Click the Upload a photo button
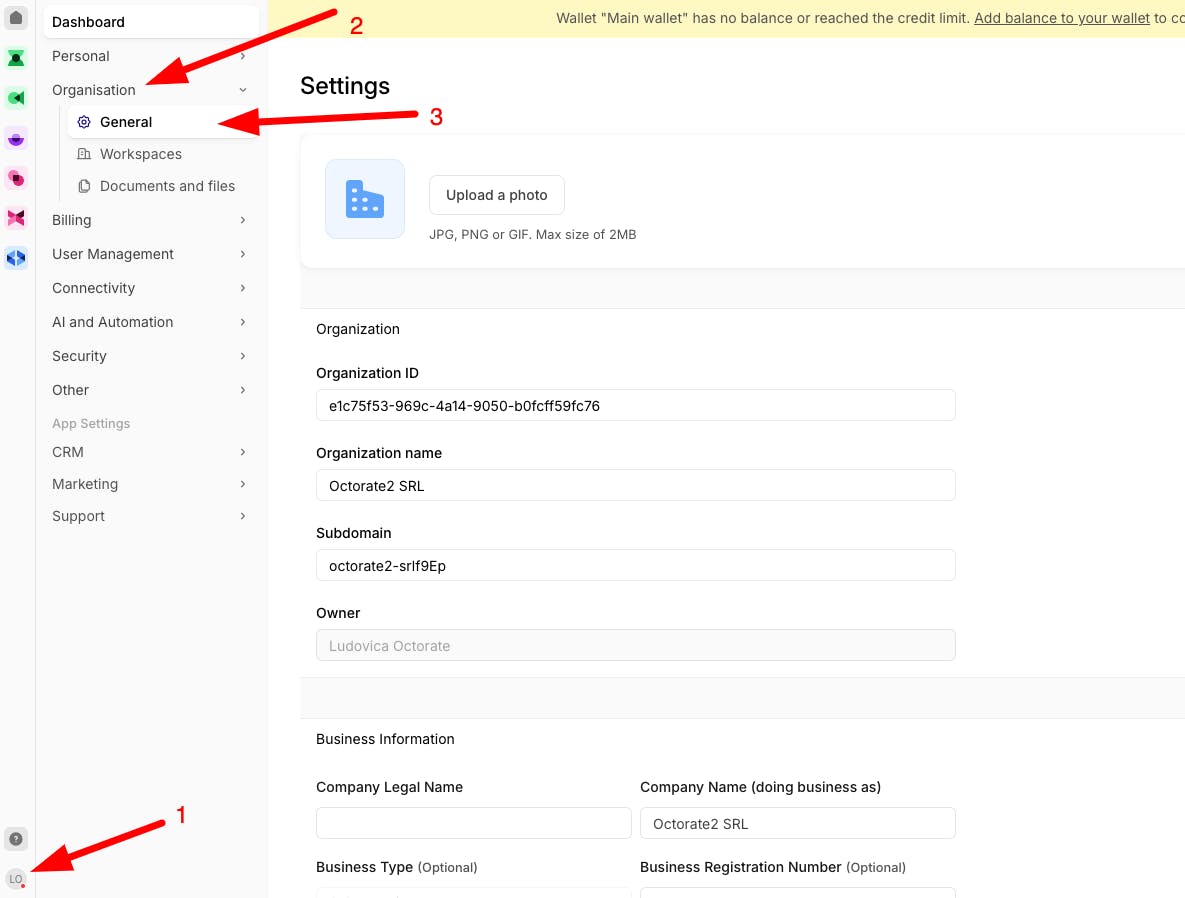The height and width of the screenshot is (898, 1185). coord(497,195)
